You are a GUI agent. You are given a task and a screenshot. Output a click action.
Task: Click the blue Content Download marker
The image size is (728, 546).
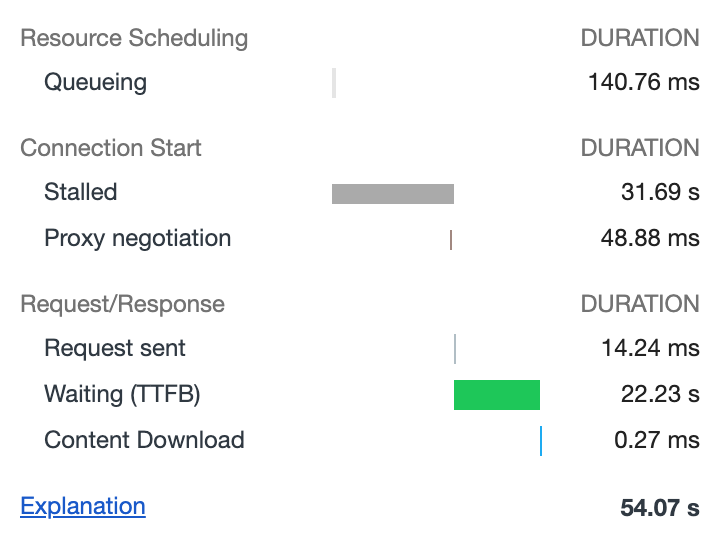(x=541, y=441)
